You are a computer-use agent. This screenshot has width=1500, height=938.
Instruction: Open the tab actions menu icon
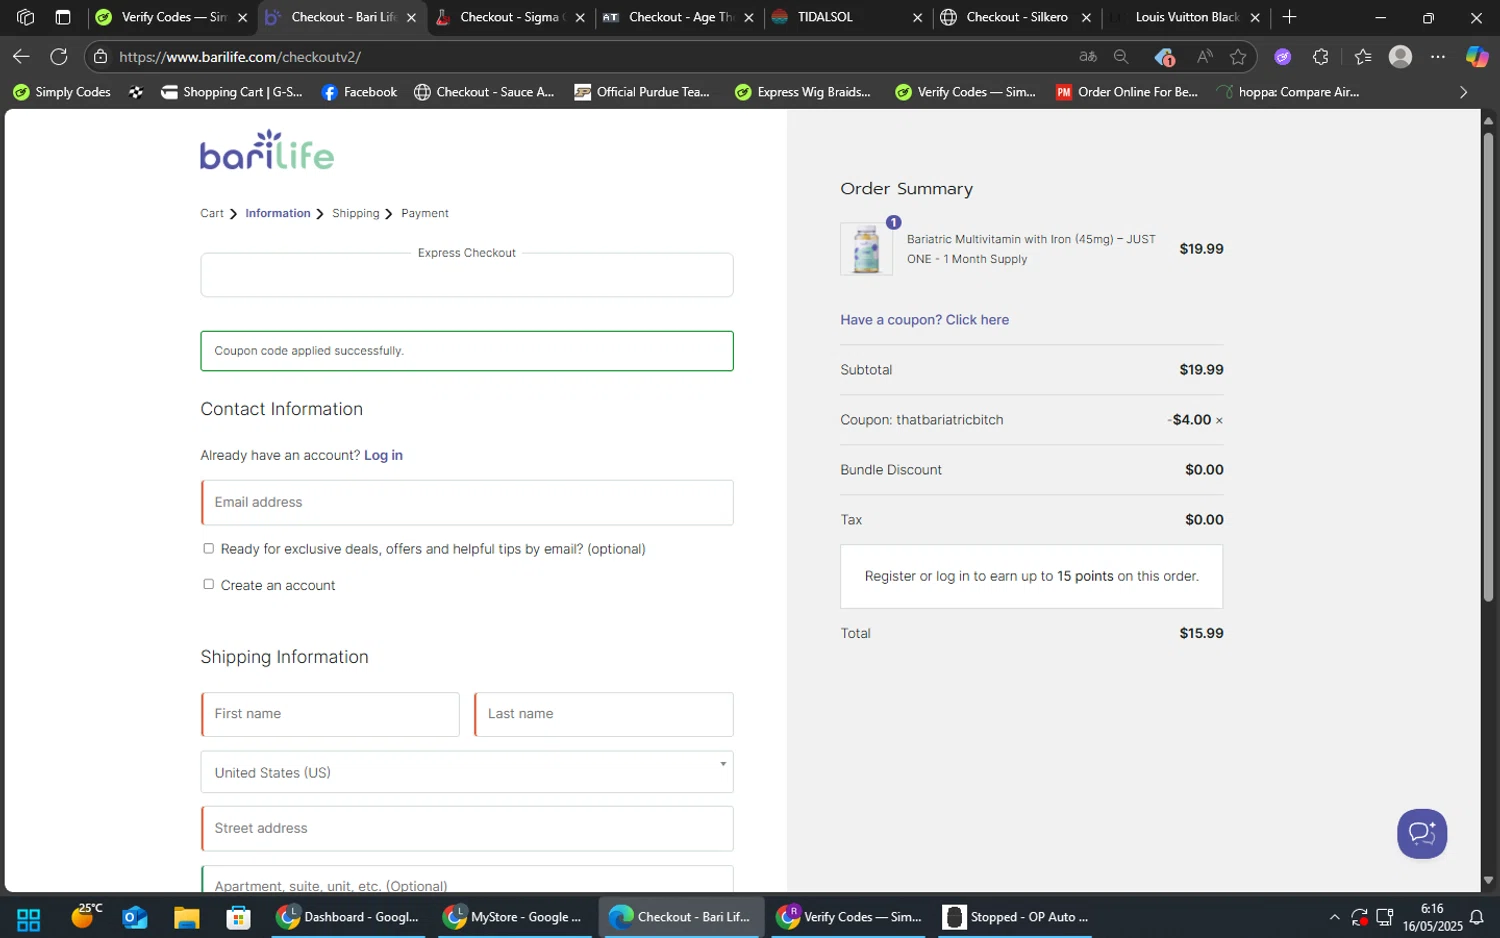tap(63, 17)
